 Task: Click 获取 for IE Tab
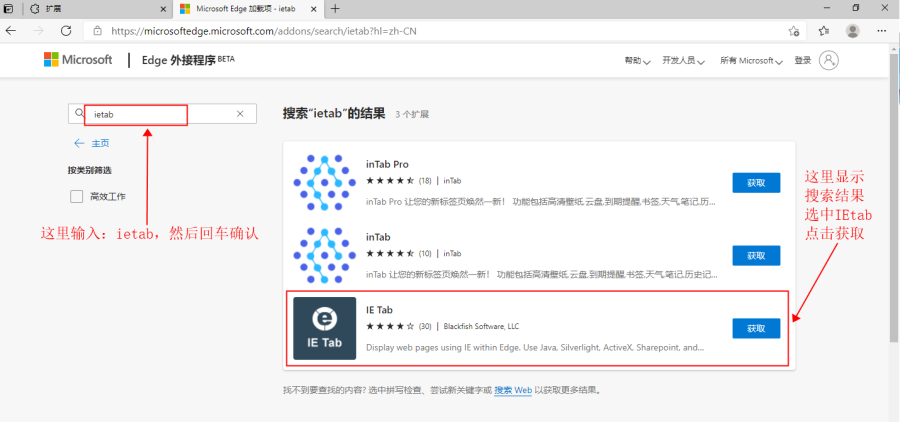tap(756, 328)
